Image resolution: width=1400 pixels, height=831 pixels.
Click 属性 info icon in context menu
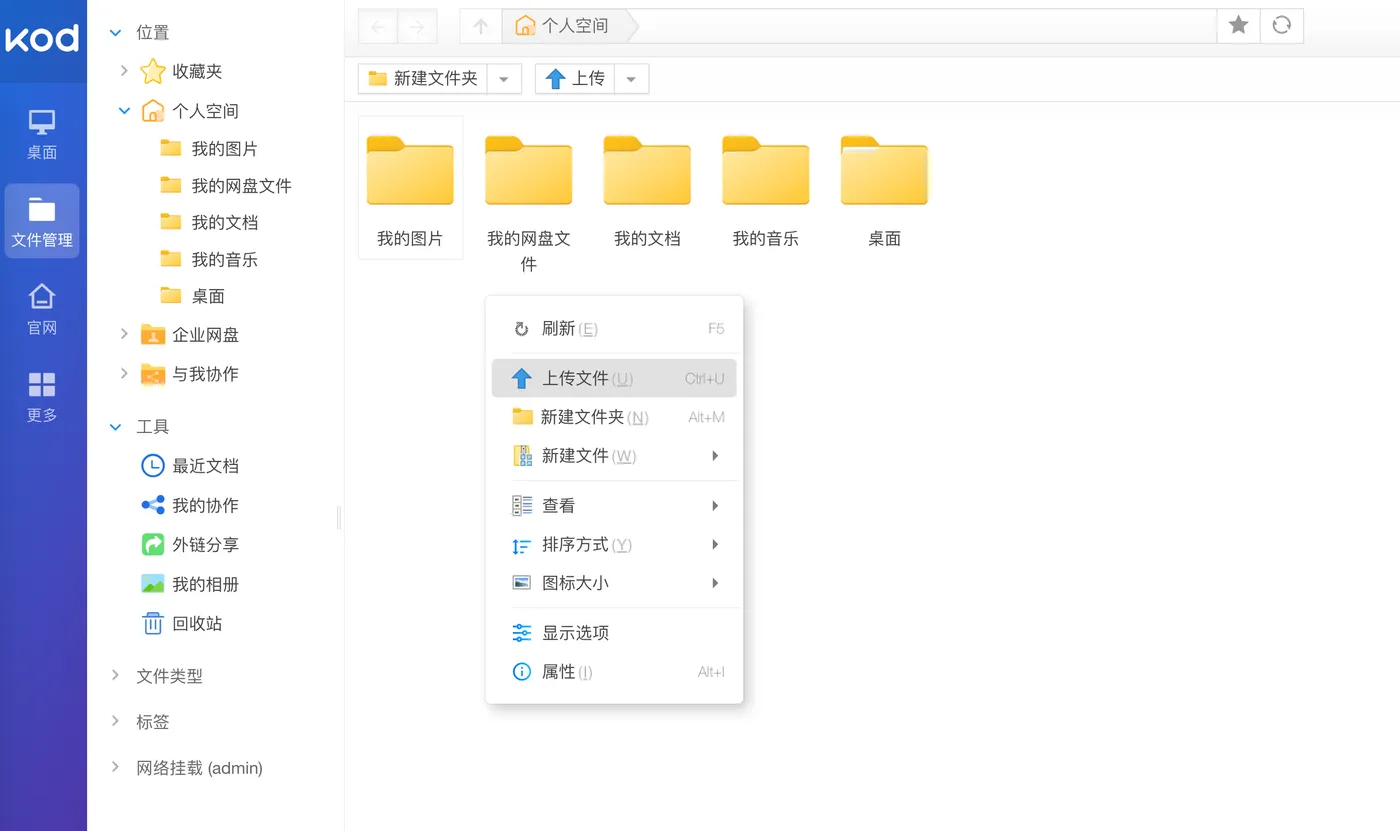[x=521, y=672]
